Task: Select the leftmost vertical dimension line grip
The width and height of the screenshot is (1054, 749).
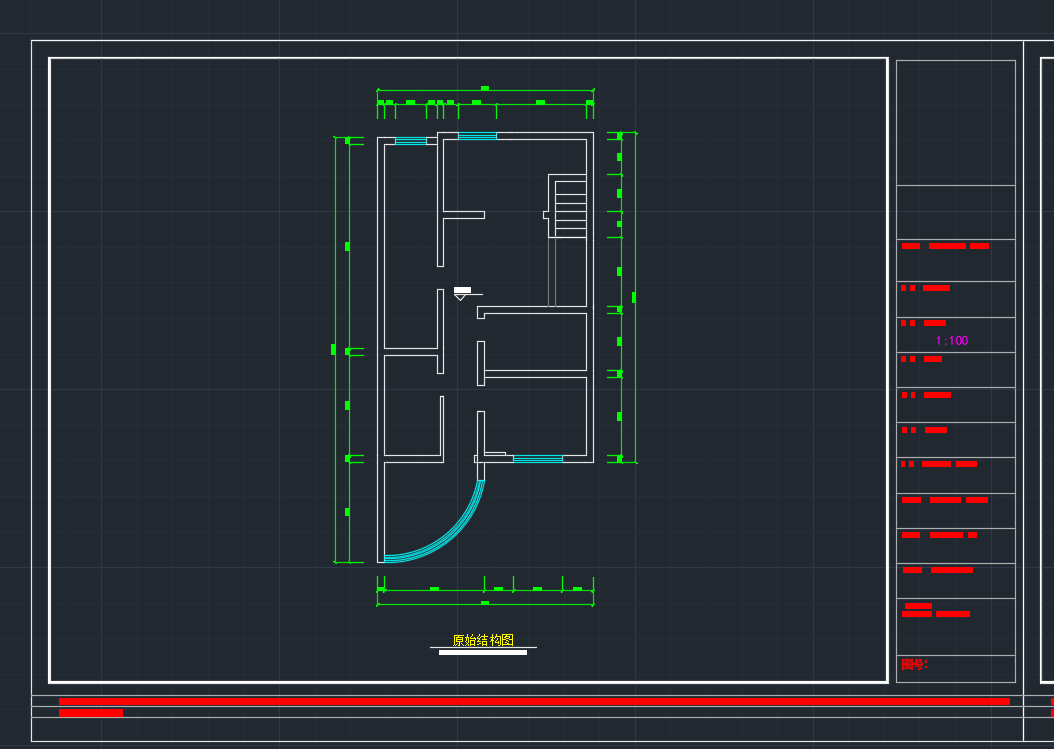Action: click(334, 349)
